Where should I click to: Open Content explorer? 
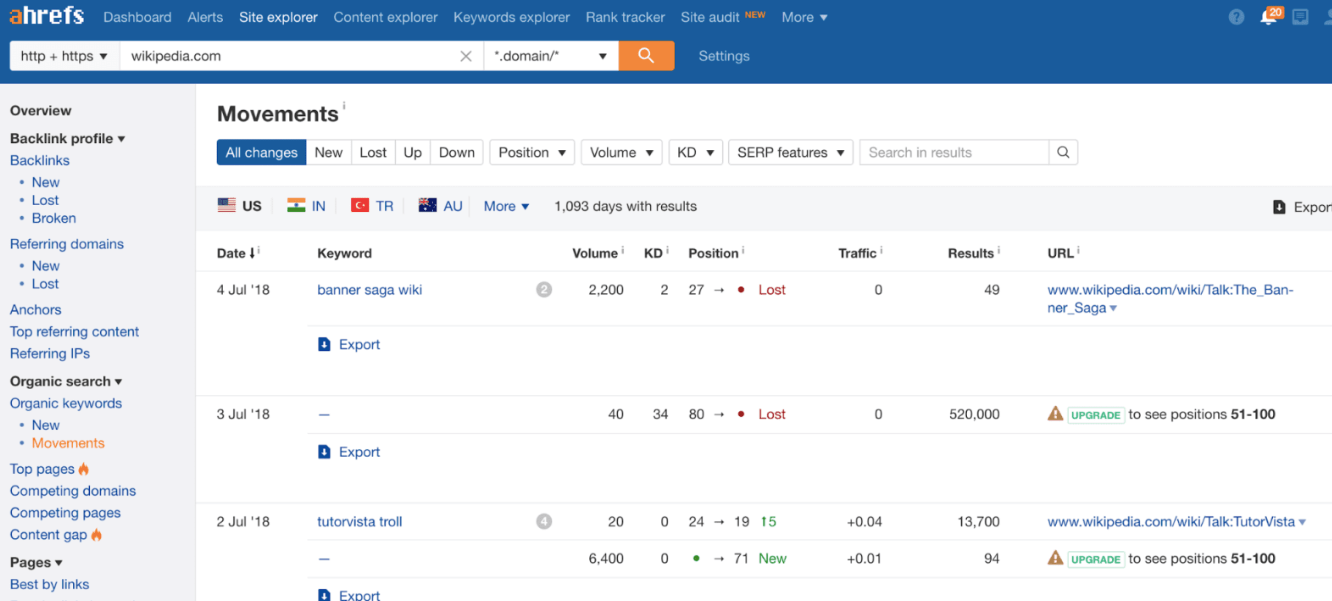coord(386,17)
